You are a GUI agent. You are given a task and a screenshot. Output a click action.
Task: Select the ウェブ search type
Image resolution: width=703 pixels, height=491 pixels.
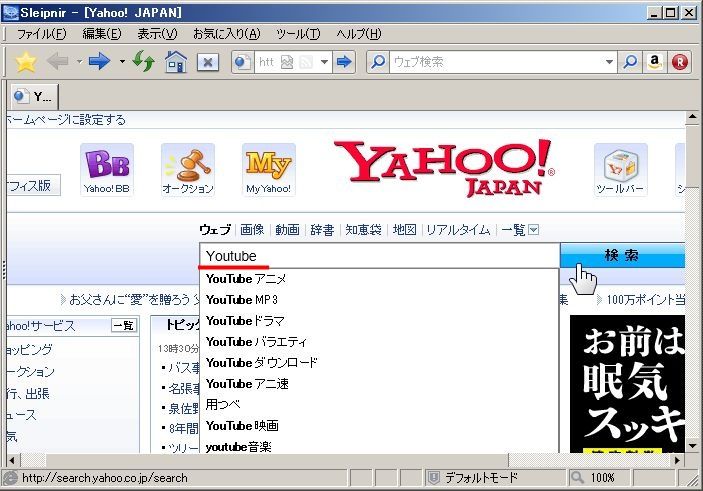click(x=215, y=230)
